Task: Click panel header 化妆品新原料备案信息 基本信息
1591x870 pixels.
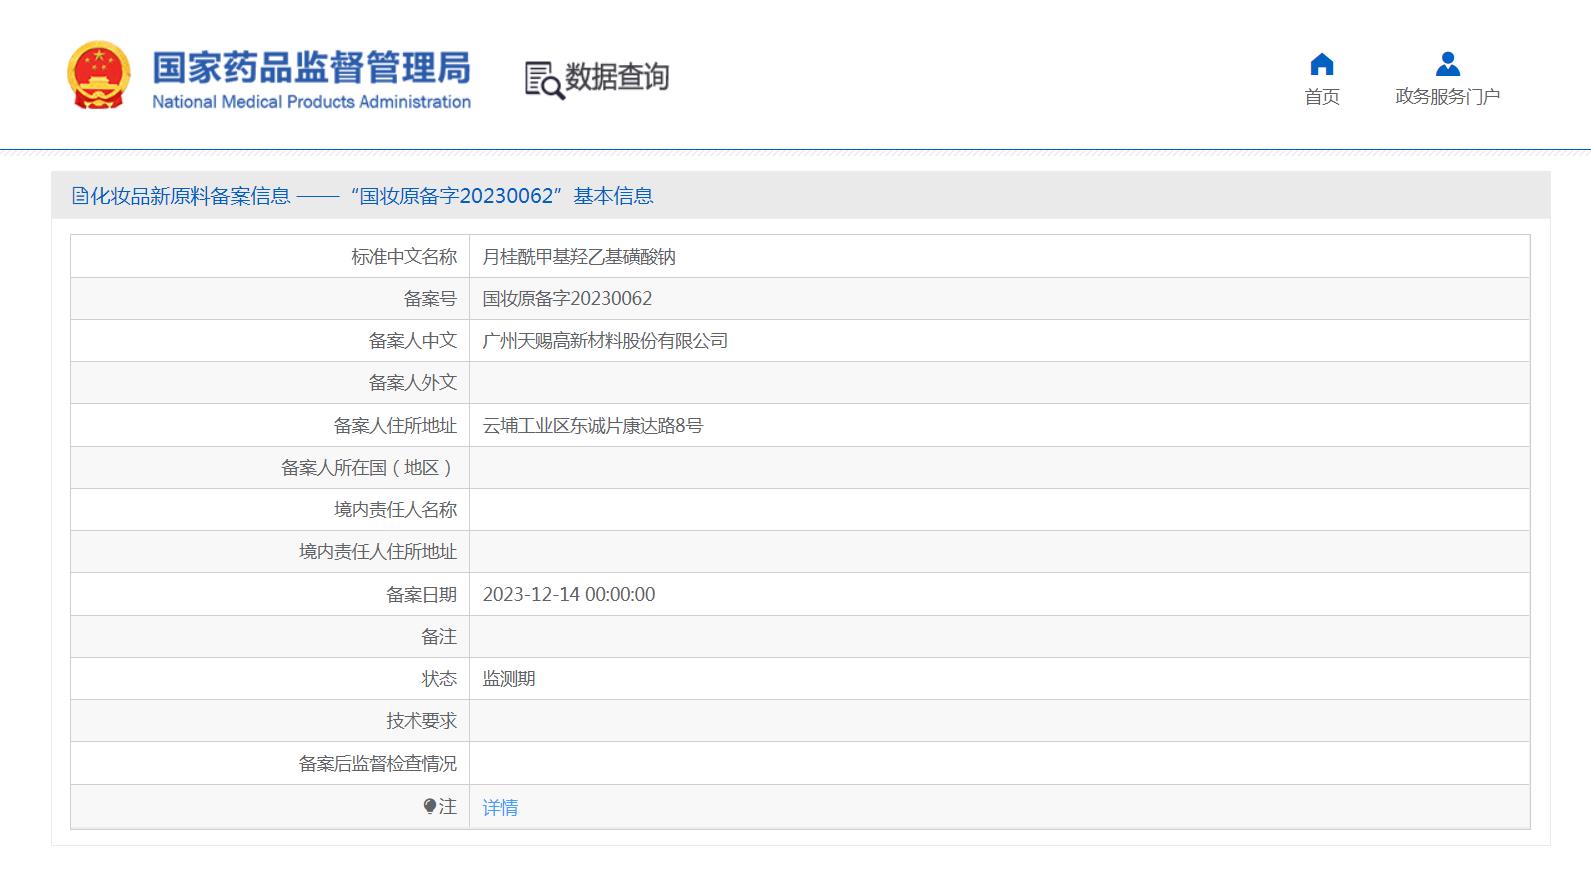Action: point(800,195)
